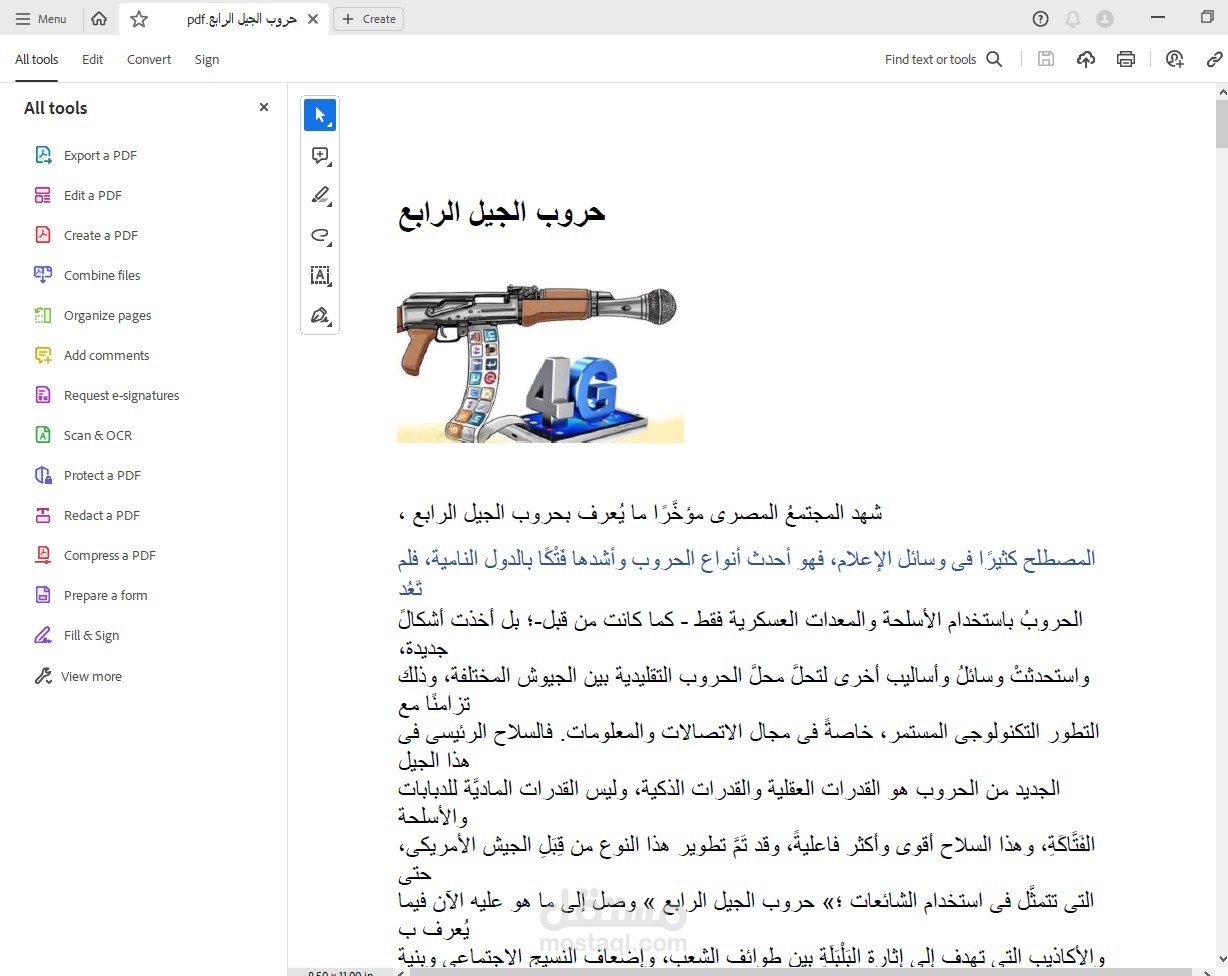
Task: Activate the Add text tool
Action: [x=320, y=275]
